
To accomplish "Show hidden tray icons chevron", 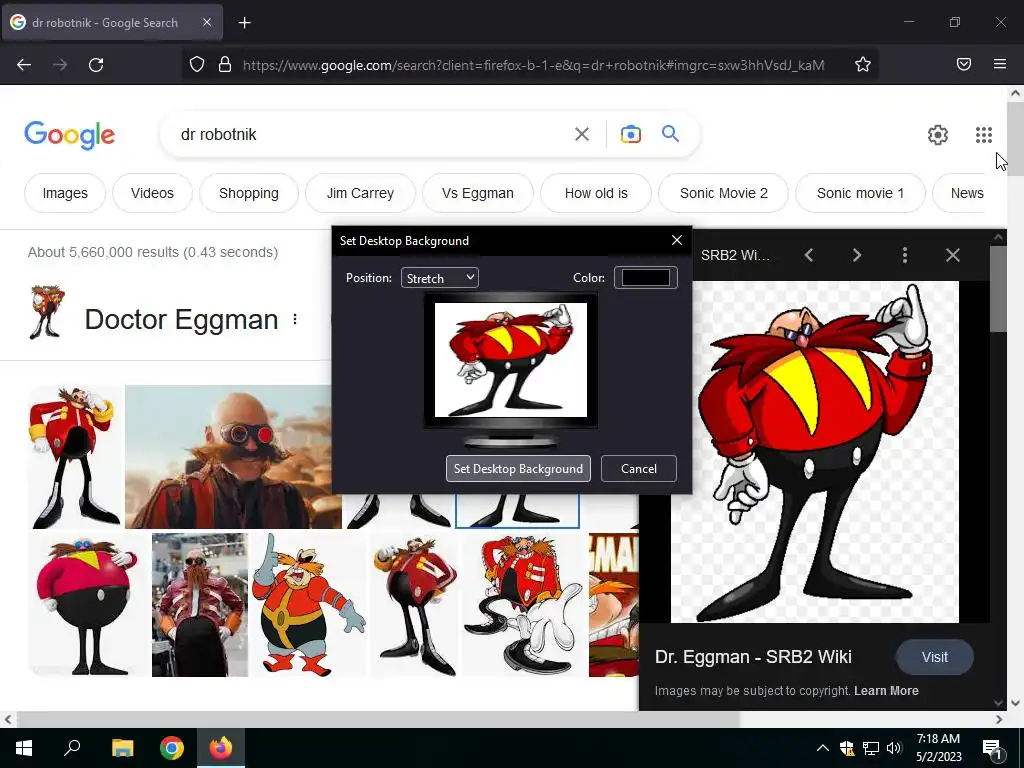I will [823, 748].
